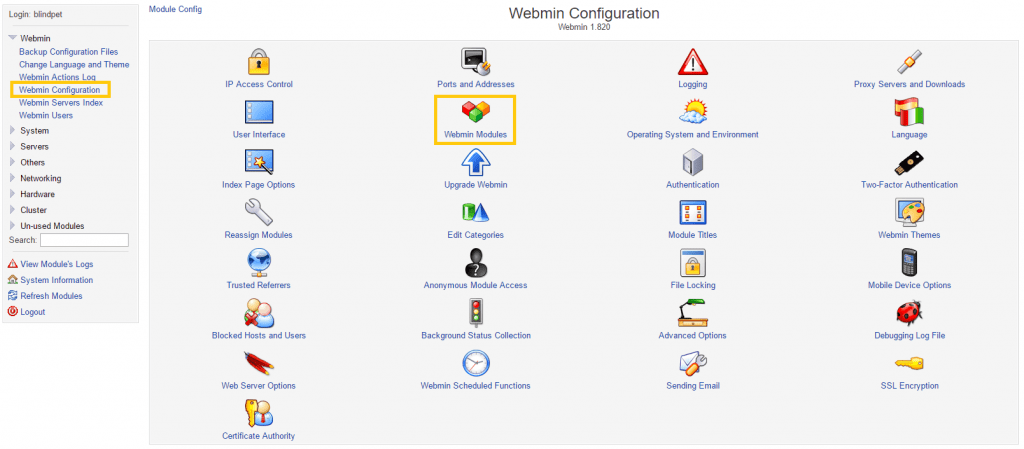Open Webmin Actions Log in sidebar
1024x449 pixels.
(x=57, y=77)
